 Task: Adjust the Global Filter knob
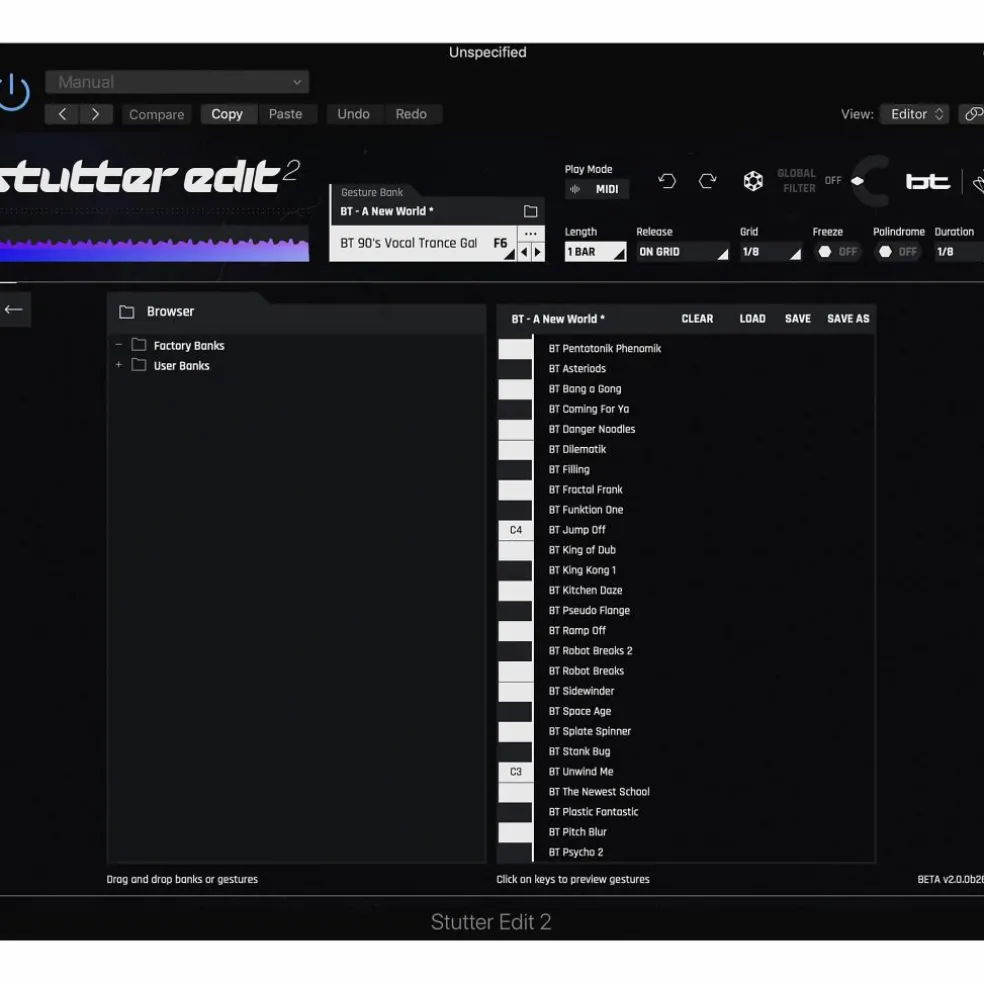872,181
